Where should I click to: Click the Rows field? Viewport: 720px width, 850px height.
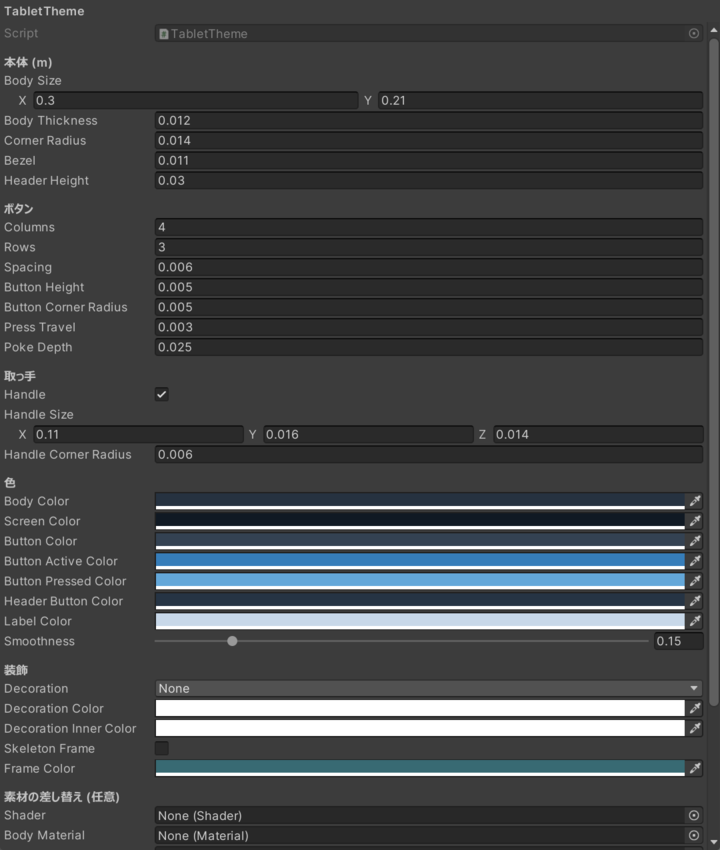tap(429, 247)
